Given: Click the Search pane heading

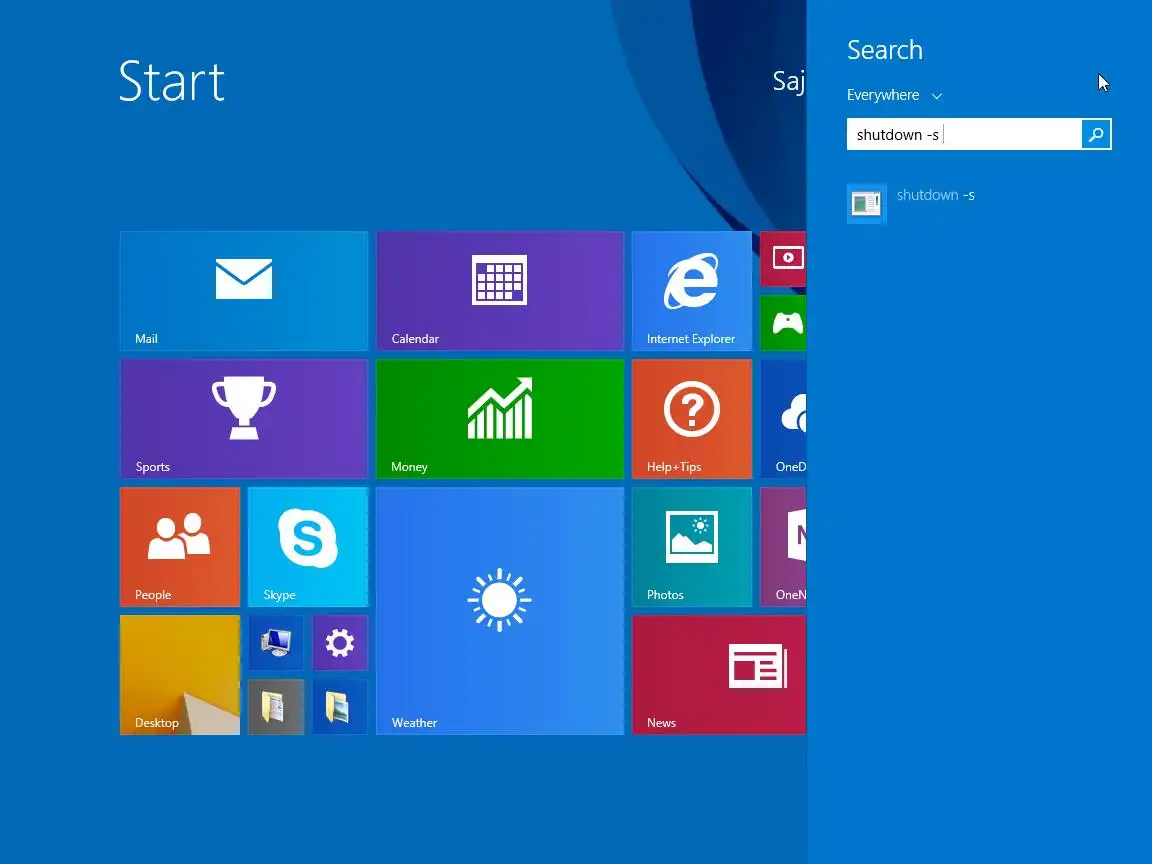Looking at the screenshot, I should coord(885,50).
